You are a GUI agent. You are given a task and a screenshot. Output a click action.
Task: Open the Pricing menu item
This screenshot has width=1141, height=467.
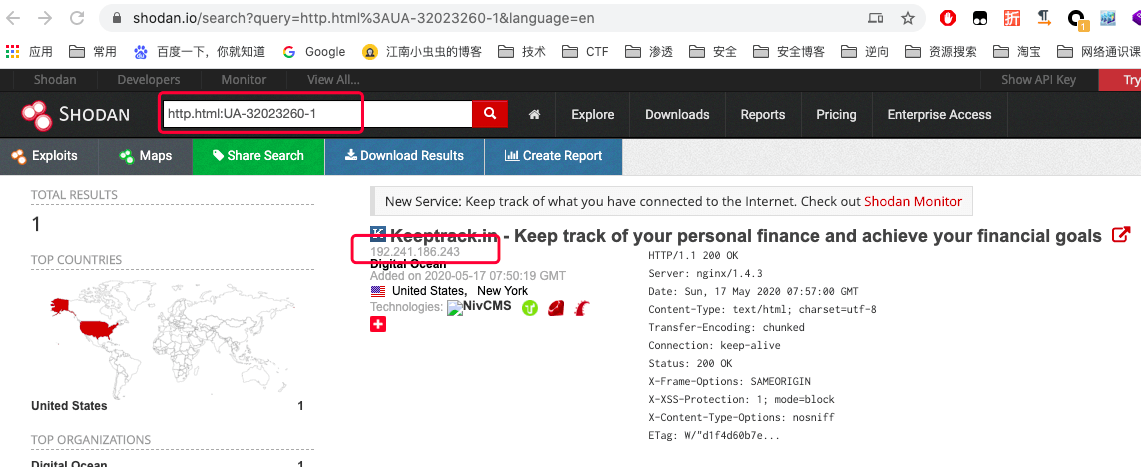[836, 114]
